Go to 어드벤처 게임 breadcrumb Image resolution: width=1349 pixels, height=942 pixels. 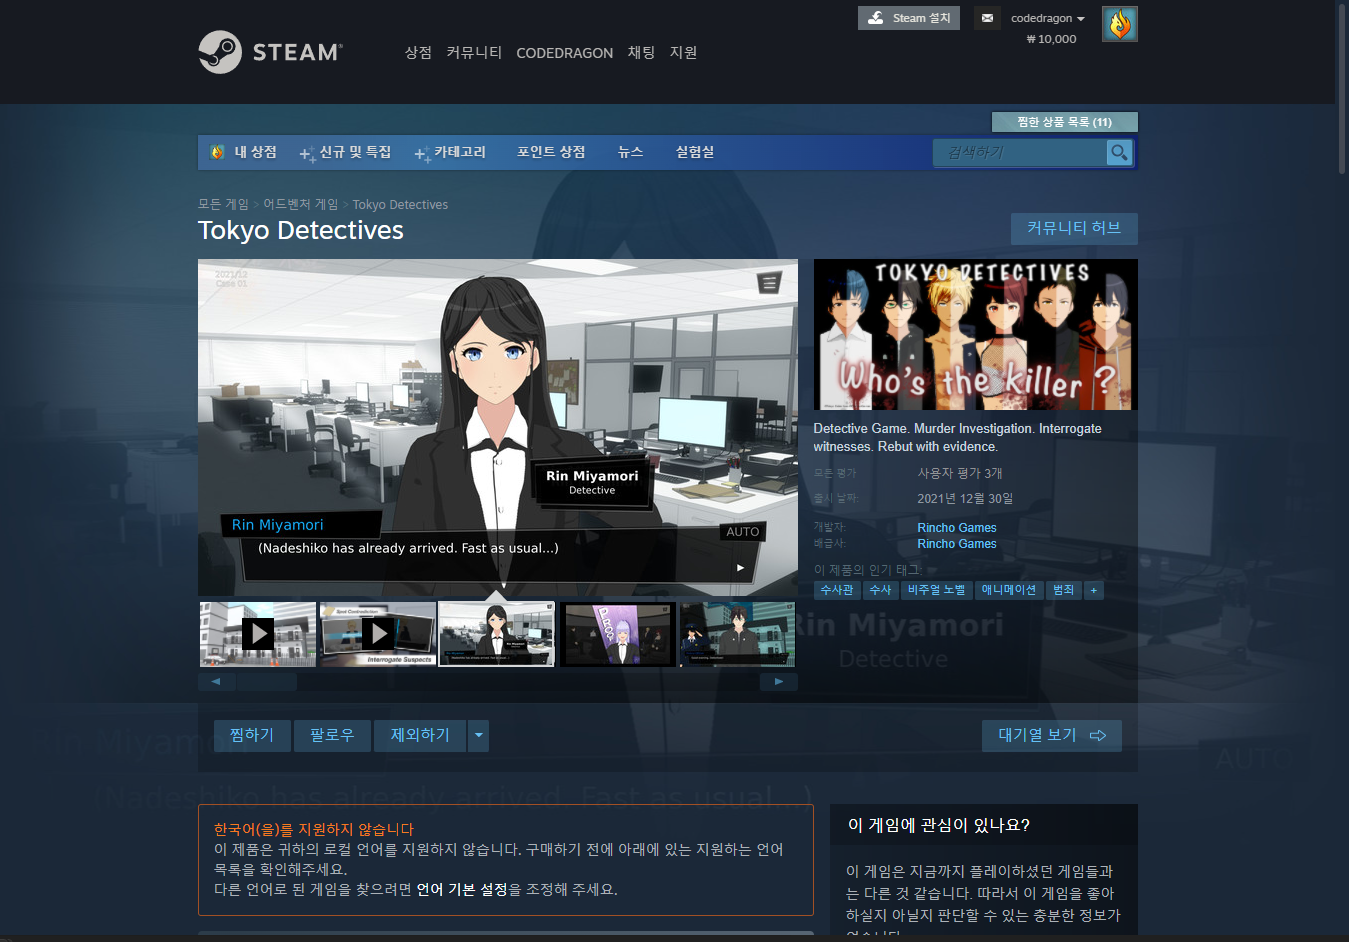[301, 204]
